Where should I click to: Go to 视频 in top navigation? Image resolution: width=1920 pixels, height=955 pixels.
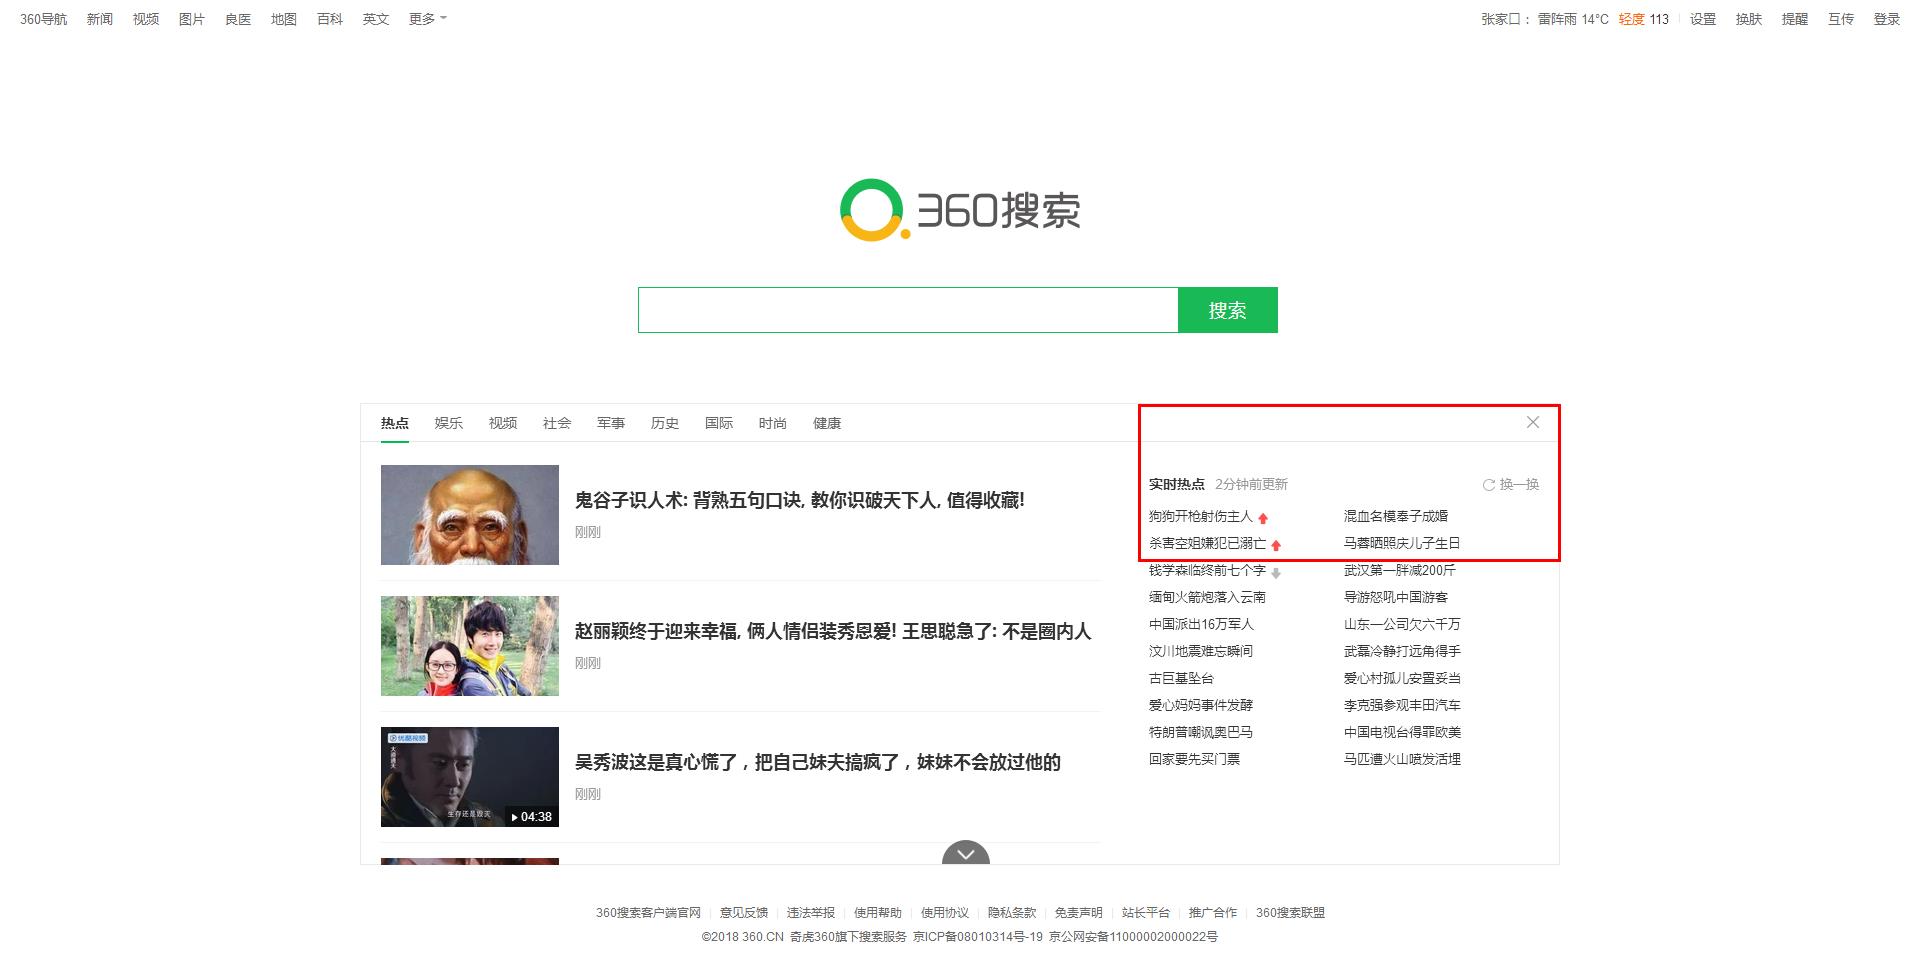pyautogui.click(x=146, y=19)
